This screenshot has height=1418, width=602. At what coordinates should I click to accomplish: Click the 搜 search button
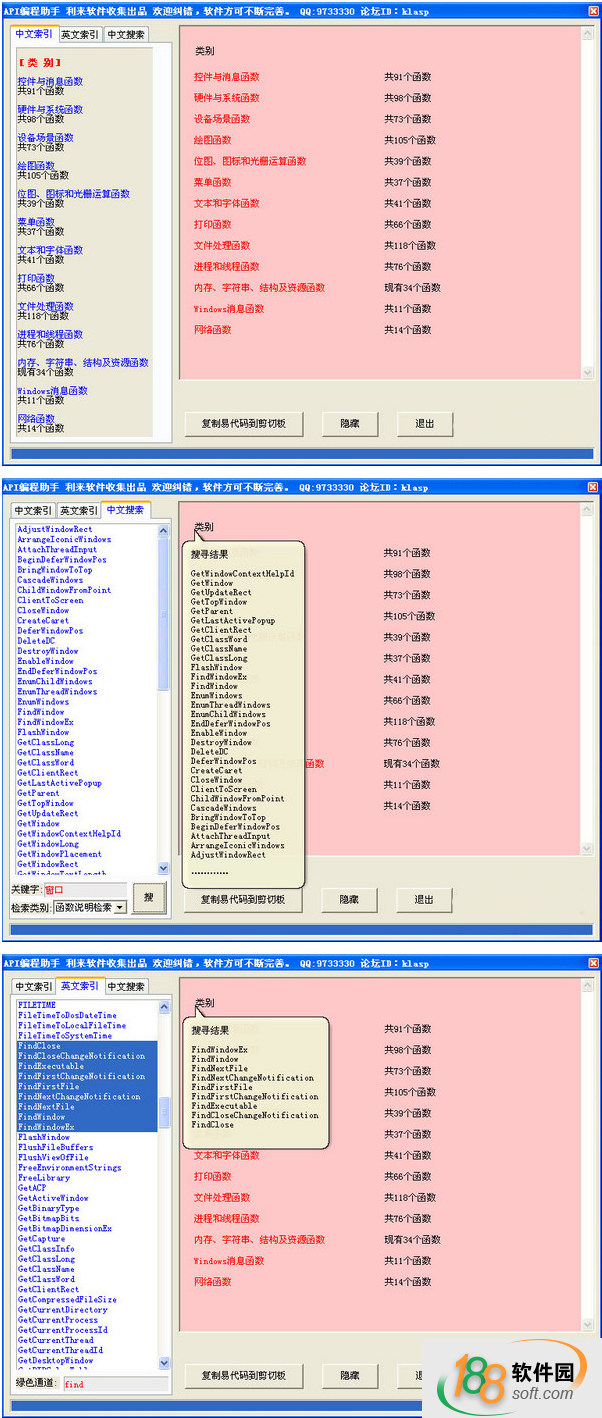[149, 897]
